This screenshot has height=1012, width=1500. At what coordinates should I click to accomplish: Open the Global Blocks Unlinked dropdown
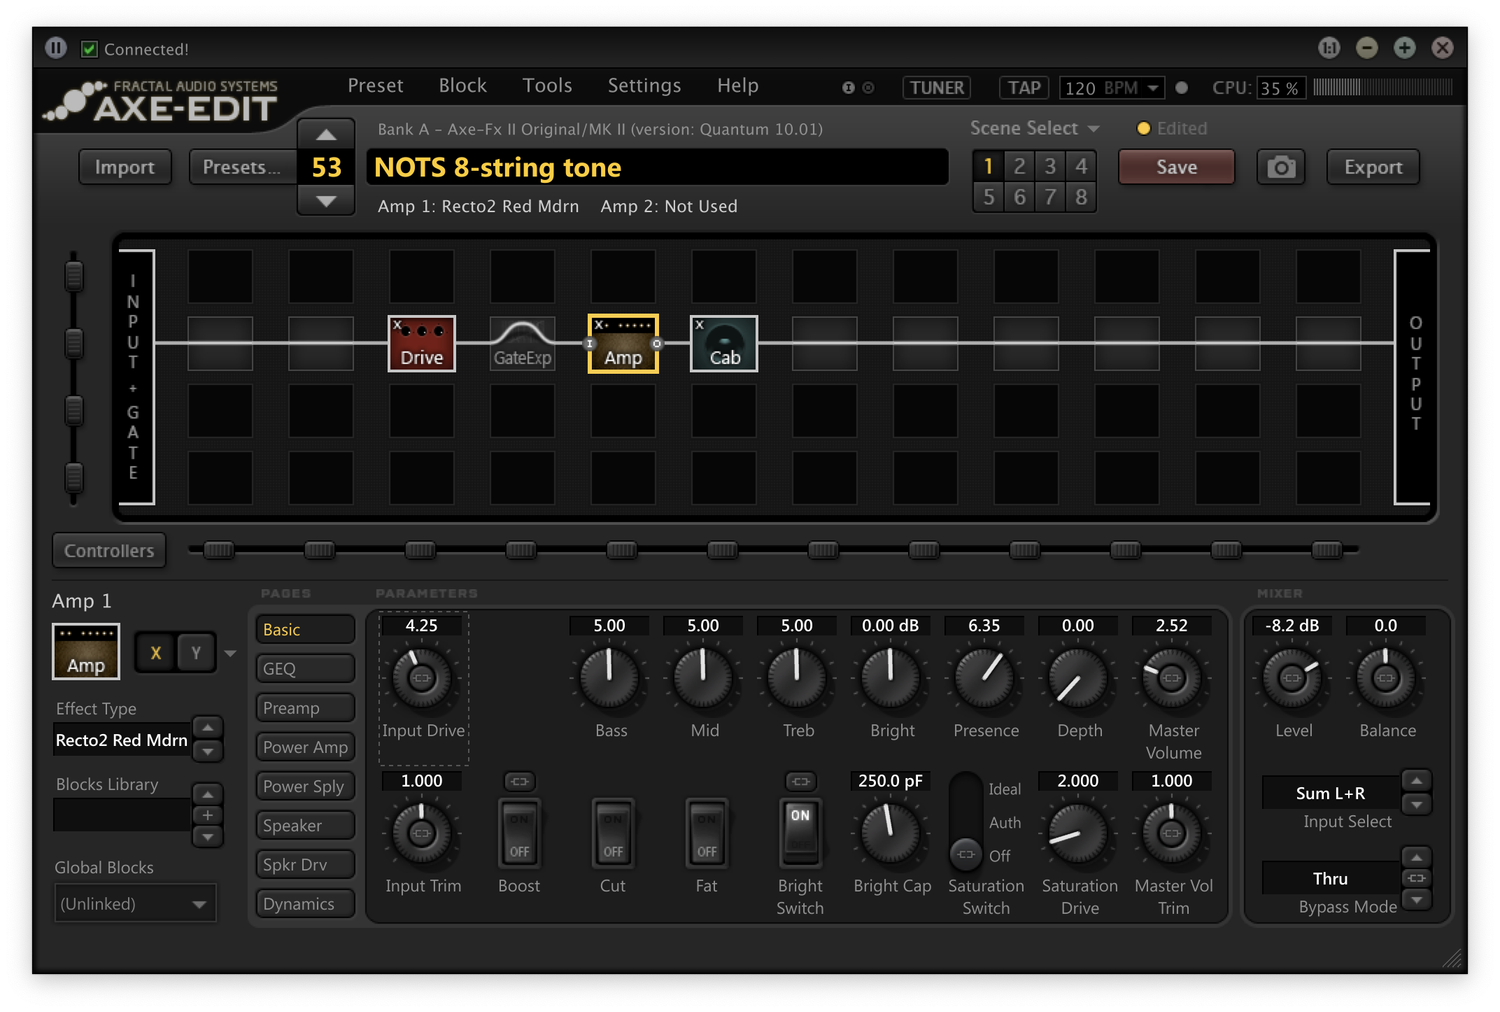(135, 902)
